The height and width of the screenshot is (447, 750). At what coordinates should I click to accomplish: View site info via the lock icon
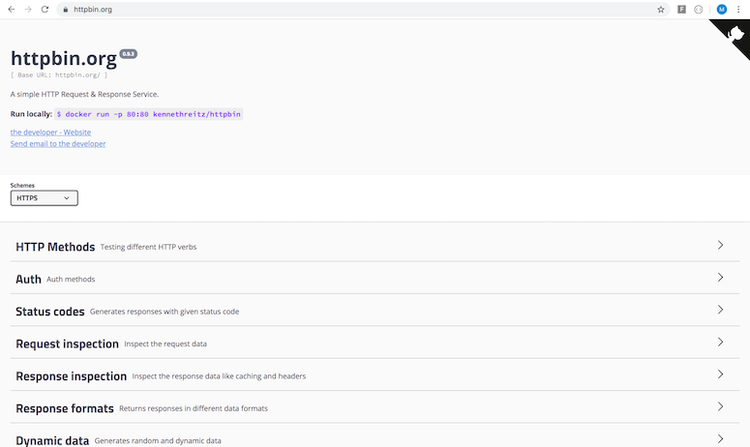pos(66,10)
